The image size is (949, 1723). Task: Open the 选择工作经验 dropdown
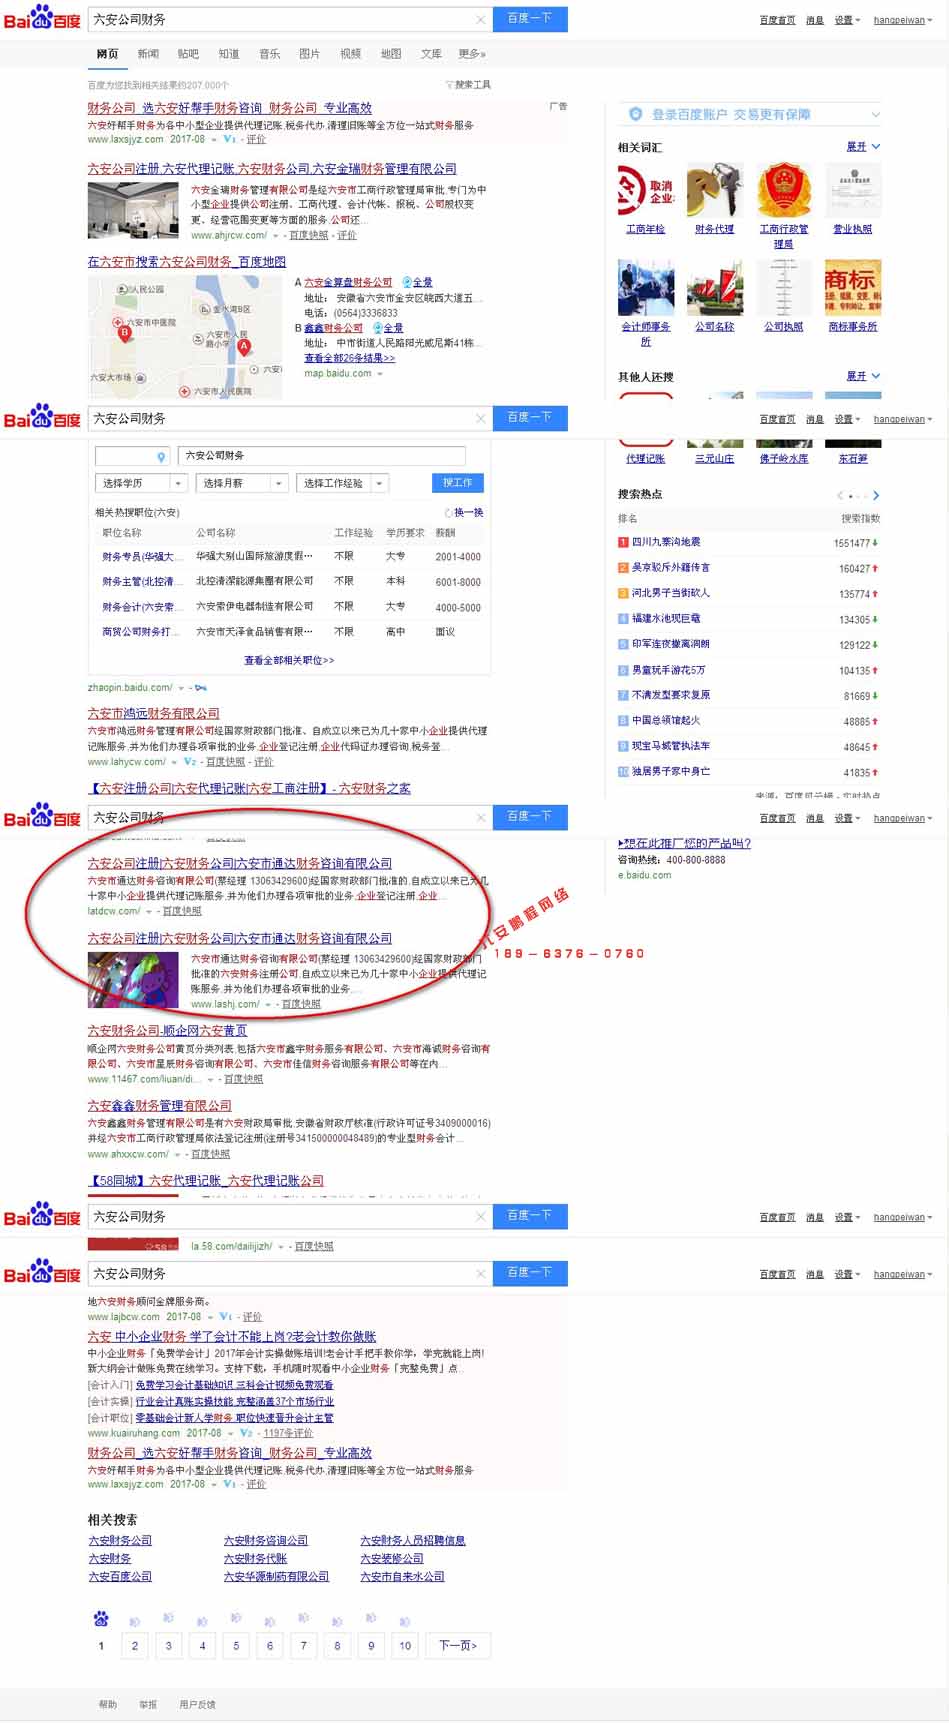click(x=341, y=483)
